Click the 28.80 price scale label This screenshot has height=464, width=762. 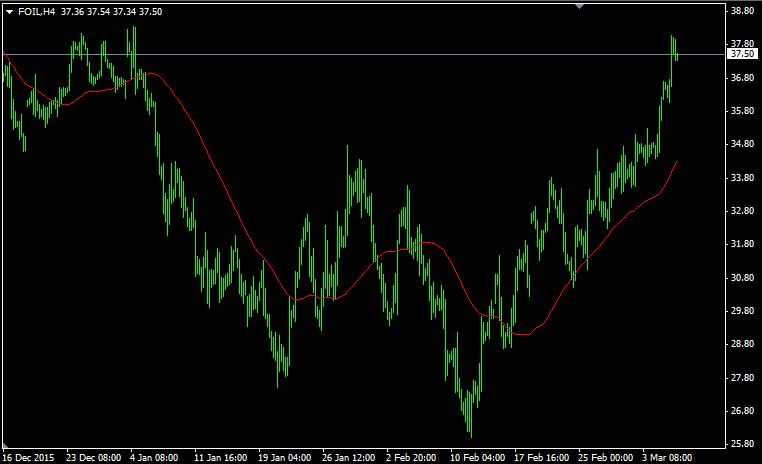(x=742, y=344)
